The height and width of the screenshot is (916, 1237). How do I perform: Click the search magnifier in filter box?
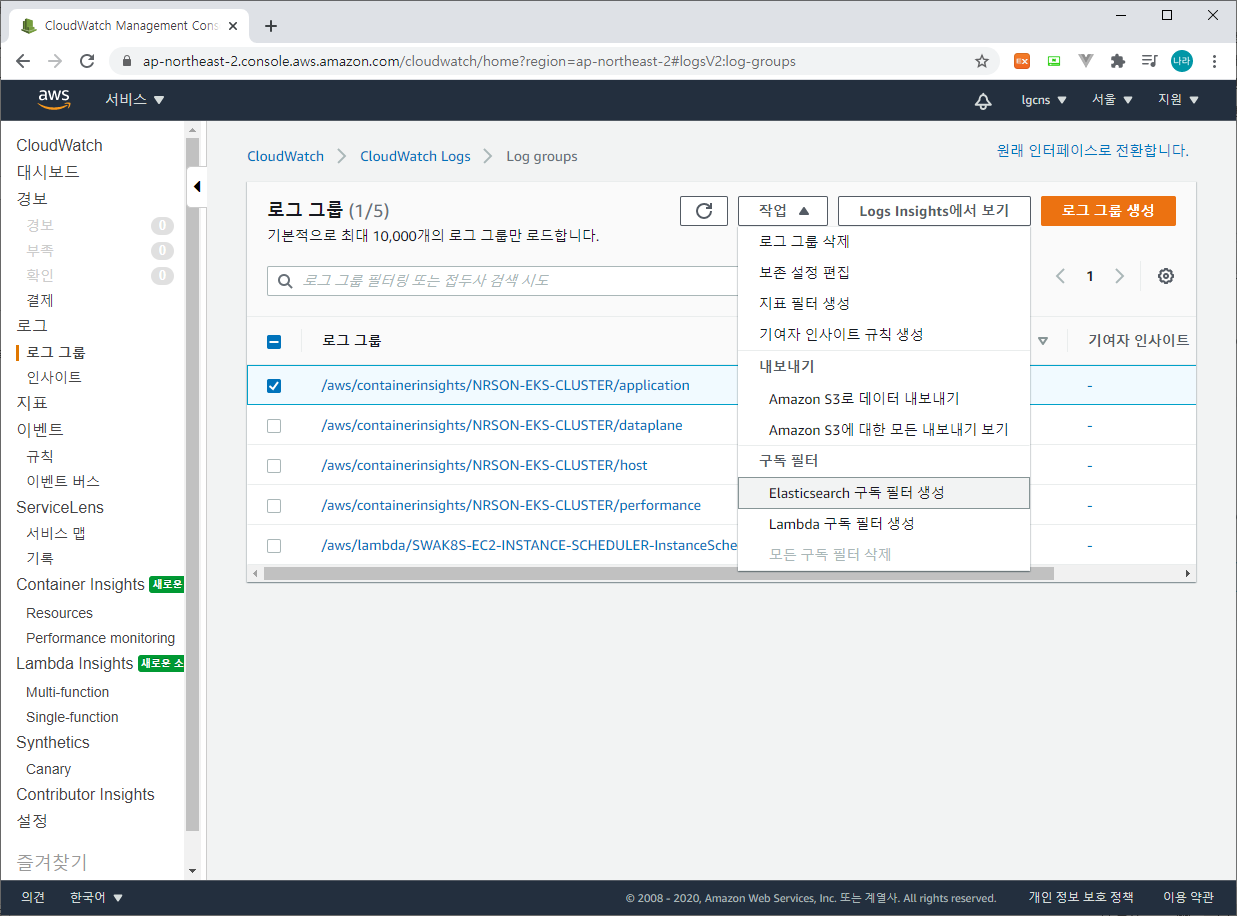point(285,281)
